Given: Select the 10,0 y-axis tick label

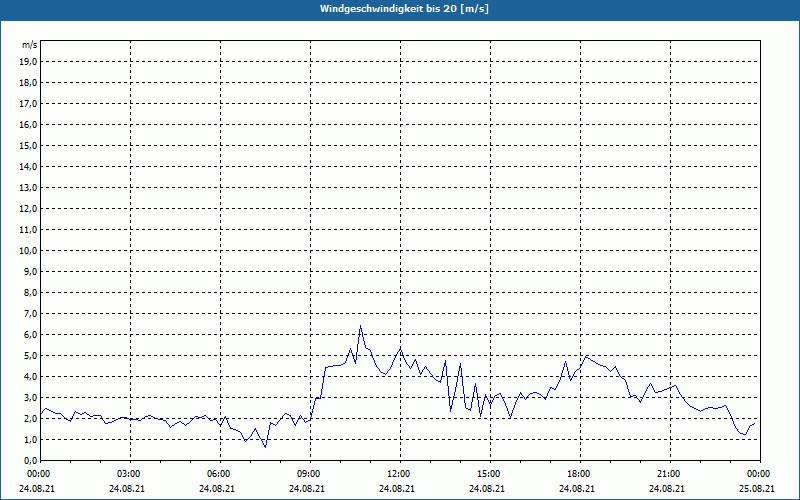Looking at the screenshot, I should 29,251.
